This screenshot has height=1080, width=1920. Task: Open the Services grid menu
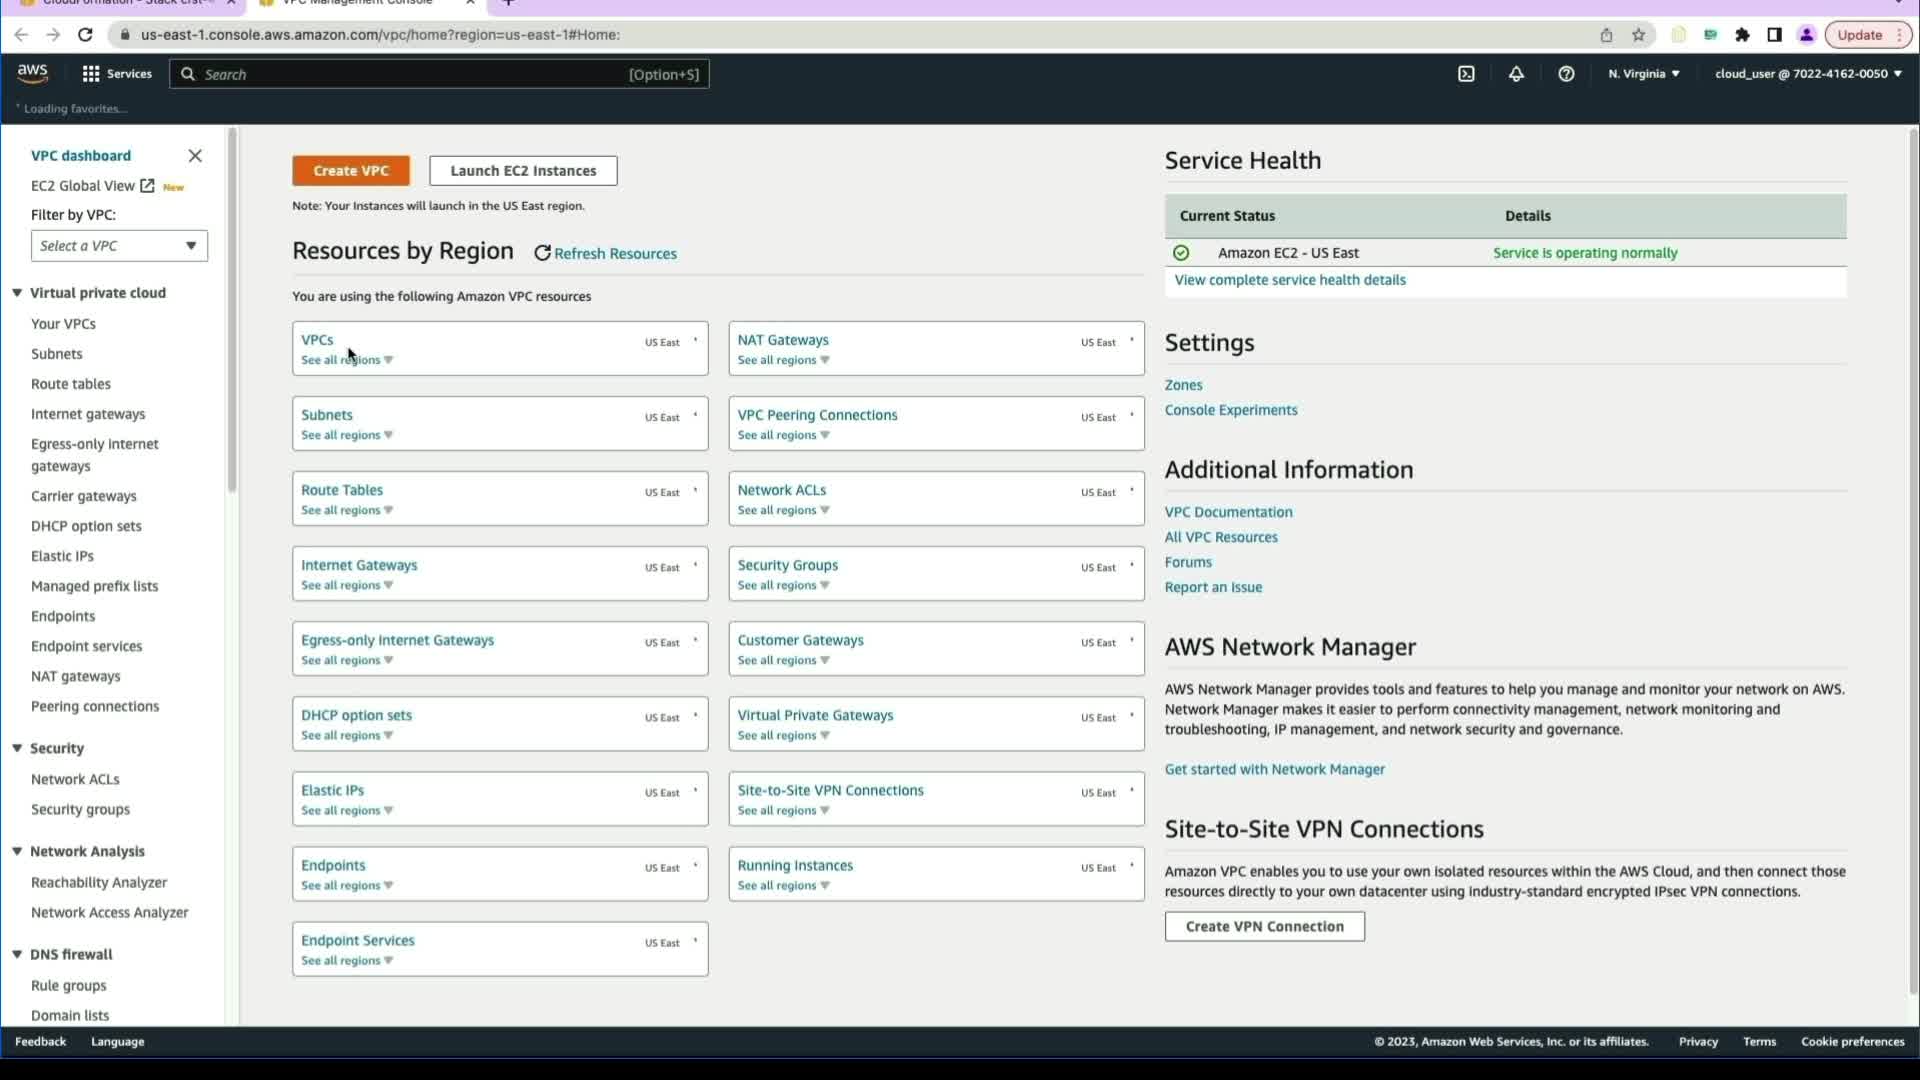116,74
